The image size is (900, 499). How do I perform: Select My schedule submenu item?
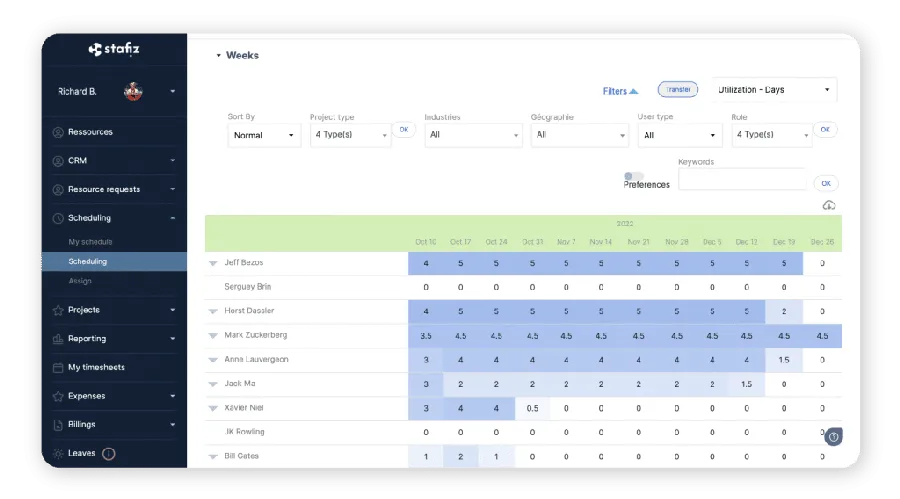pyautogui.click(x=90, y=242)
